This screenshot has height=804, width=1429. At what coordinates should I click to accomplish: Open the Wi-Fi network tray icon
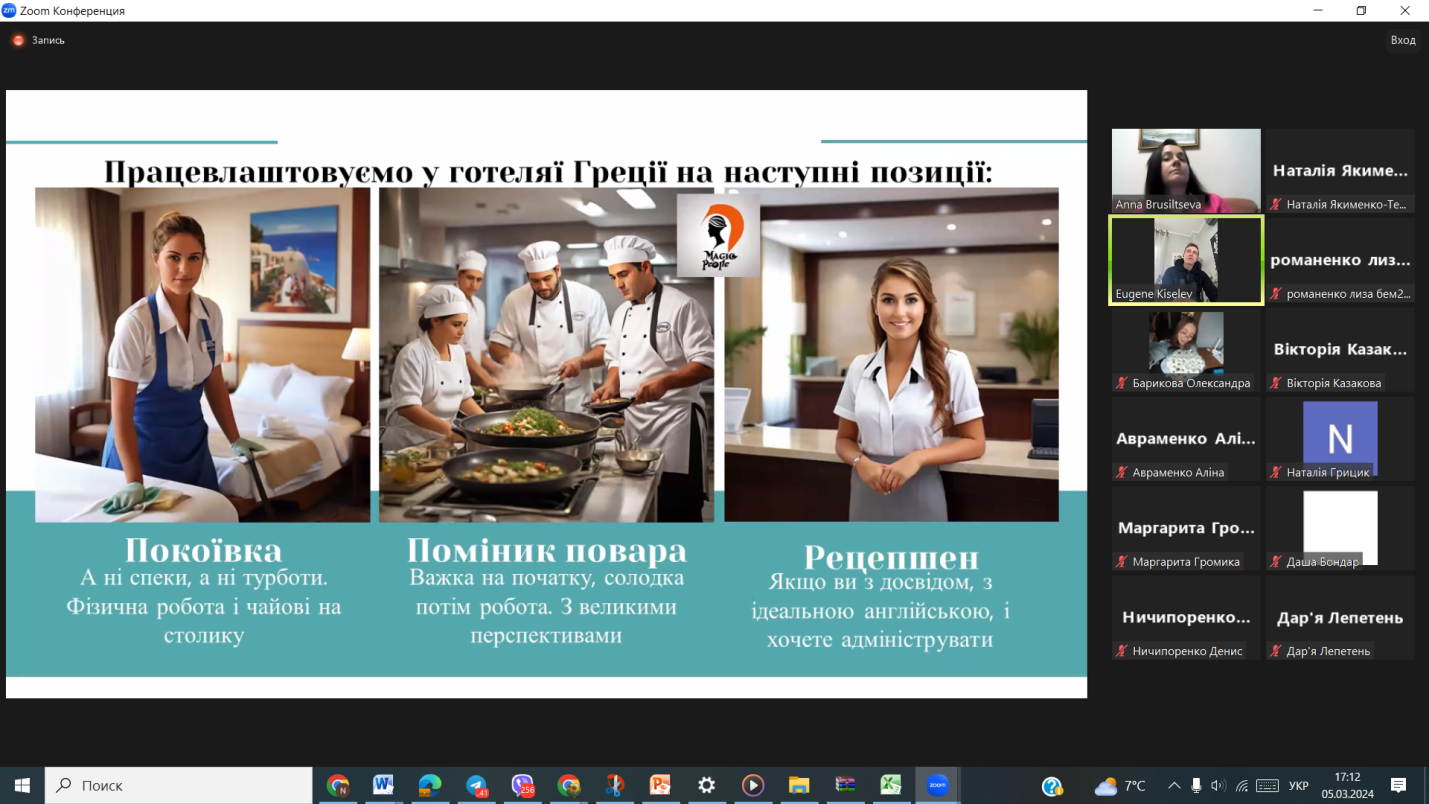tap(1242, 786)
